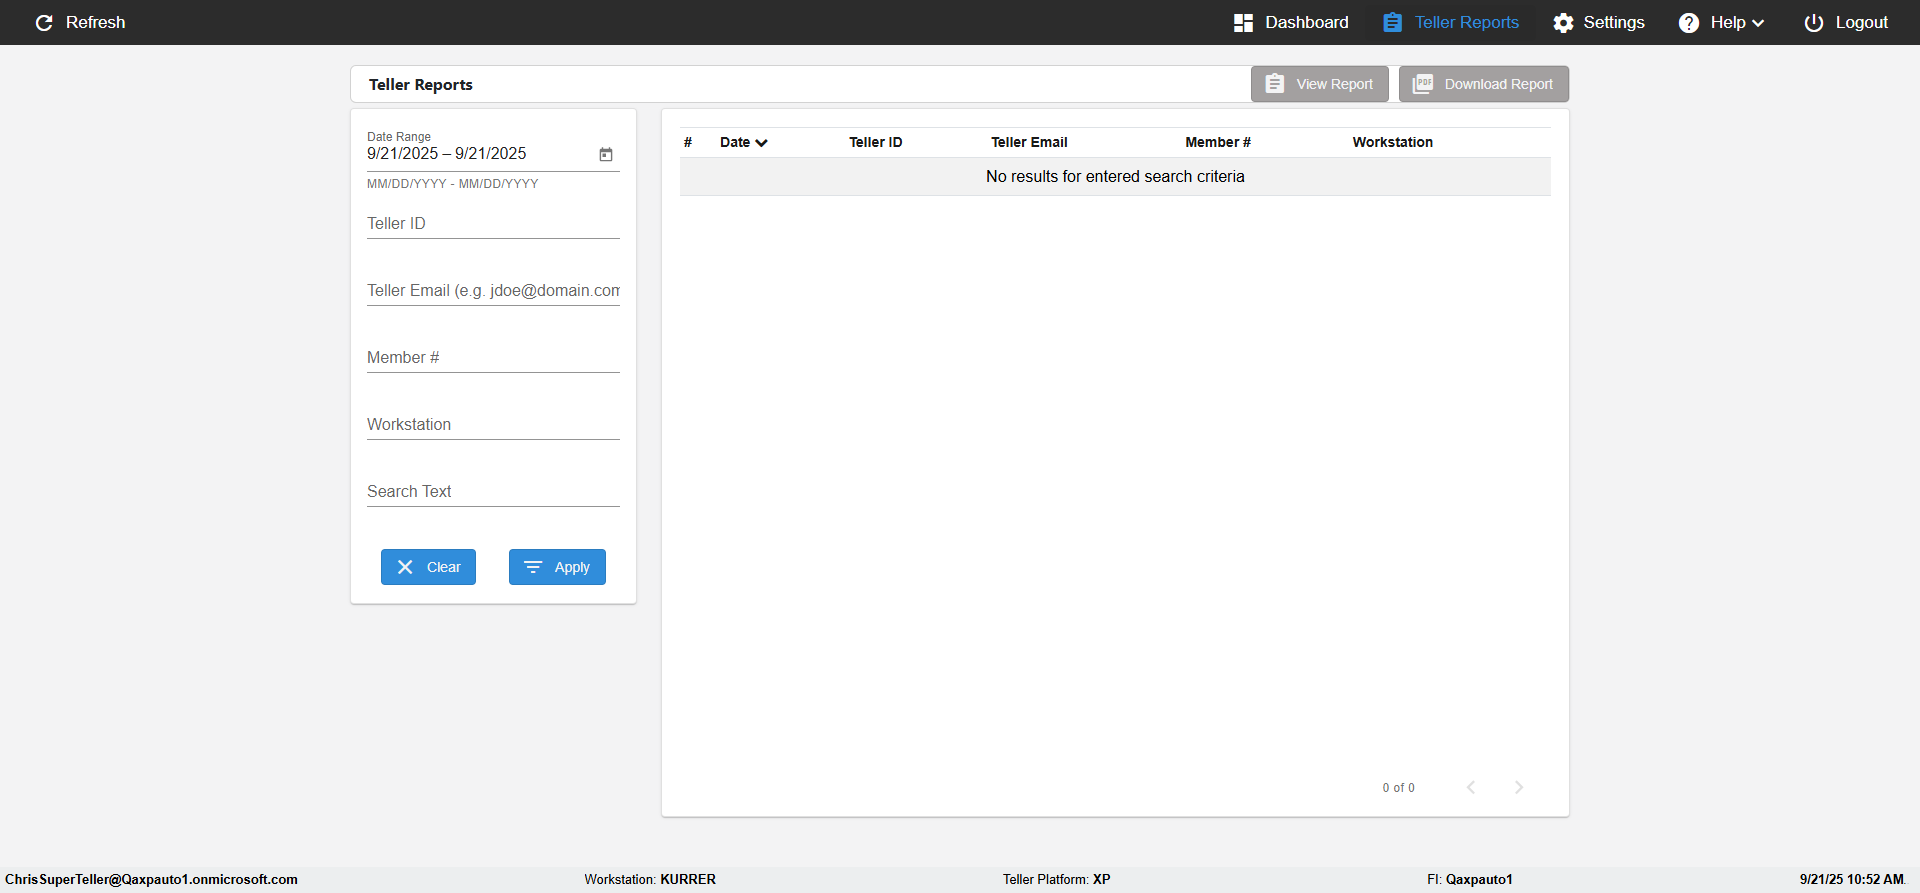Focus the Teller ID input field

pyautogui.click(x=493, y=224)
